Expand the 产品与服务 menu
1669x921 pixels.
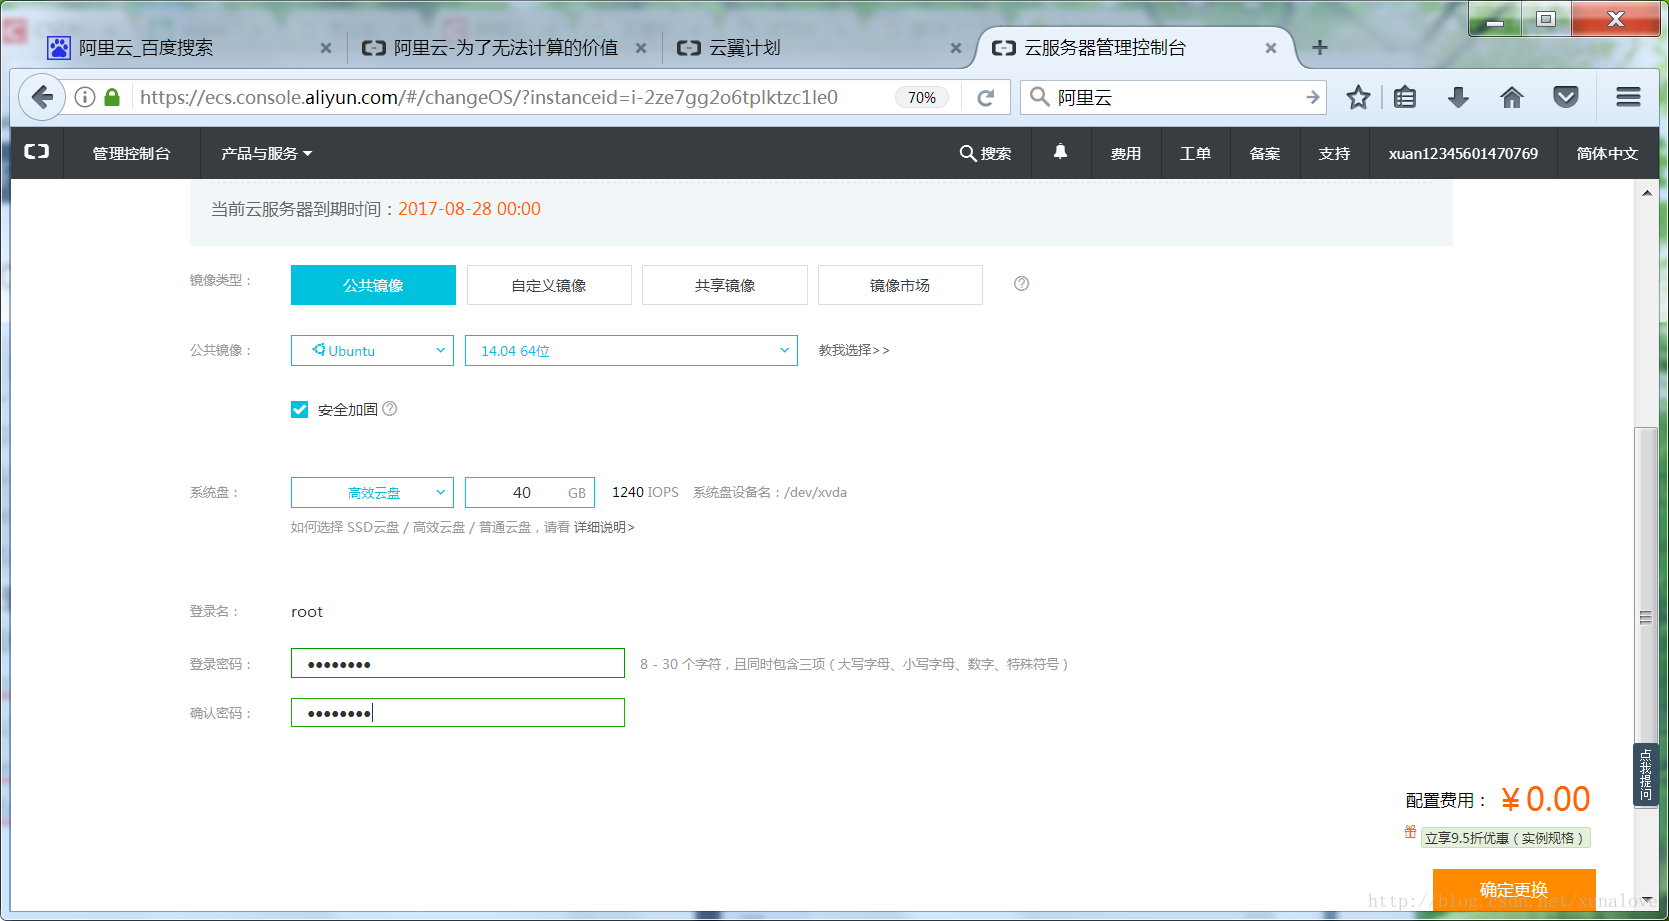click(266, 153)
